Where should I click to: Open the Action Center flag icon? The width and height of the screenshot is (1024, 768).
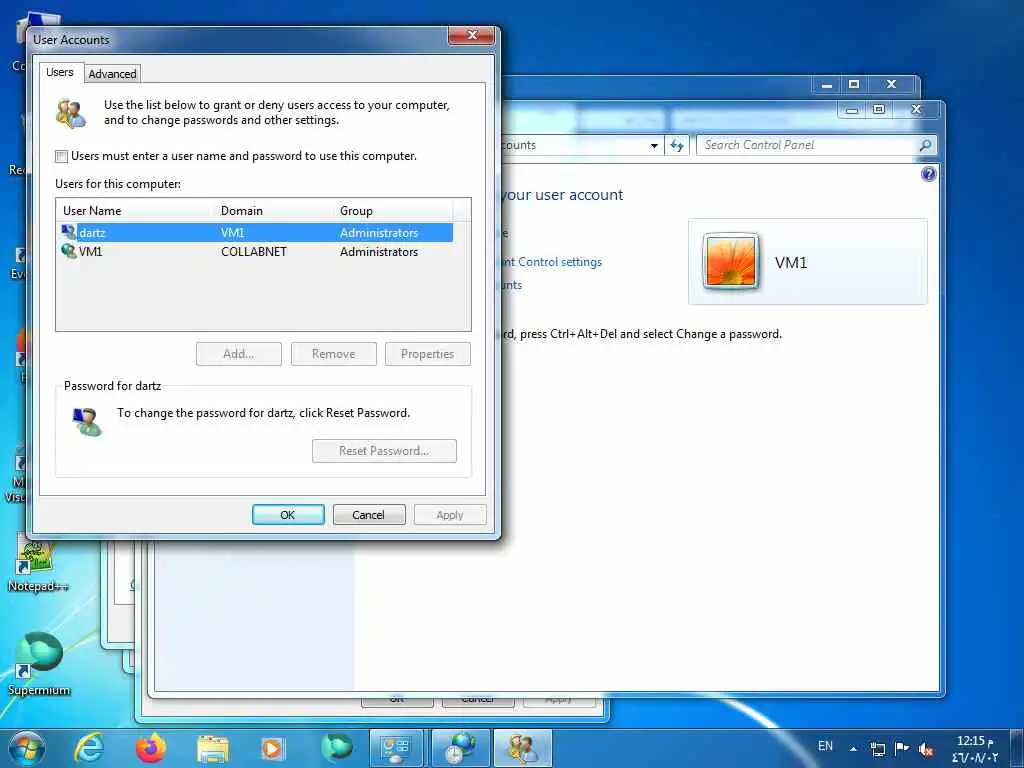(902, 748)
